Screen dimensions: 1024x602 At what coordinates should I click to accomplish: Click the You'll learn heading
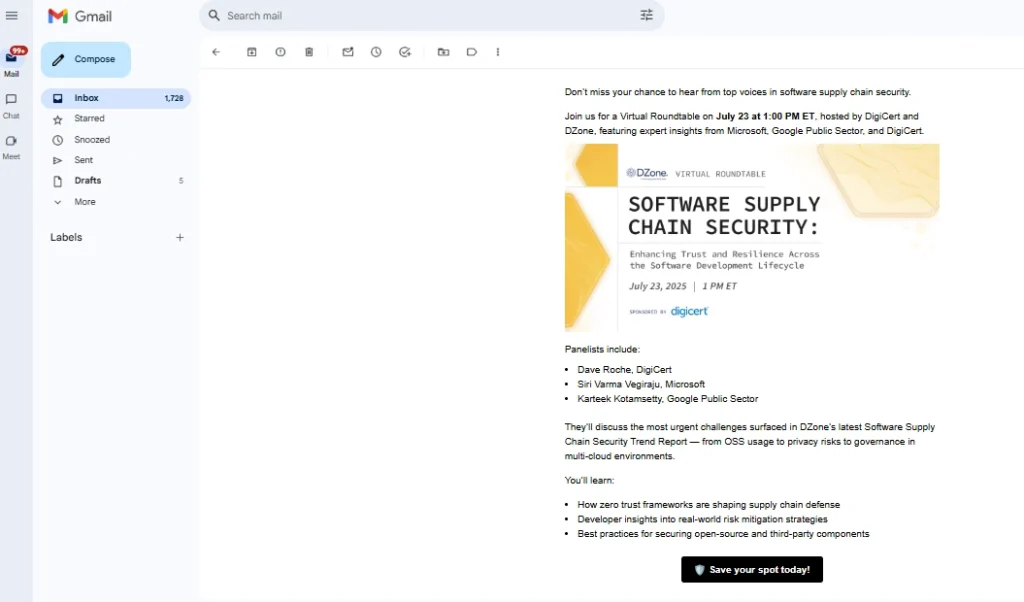coord(589,480)
